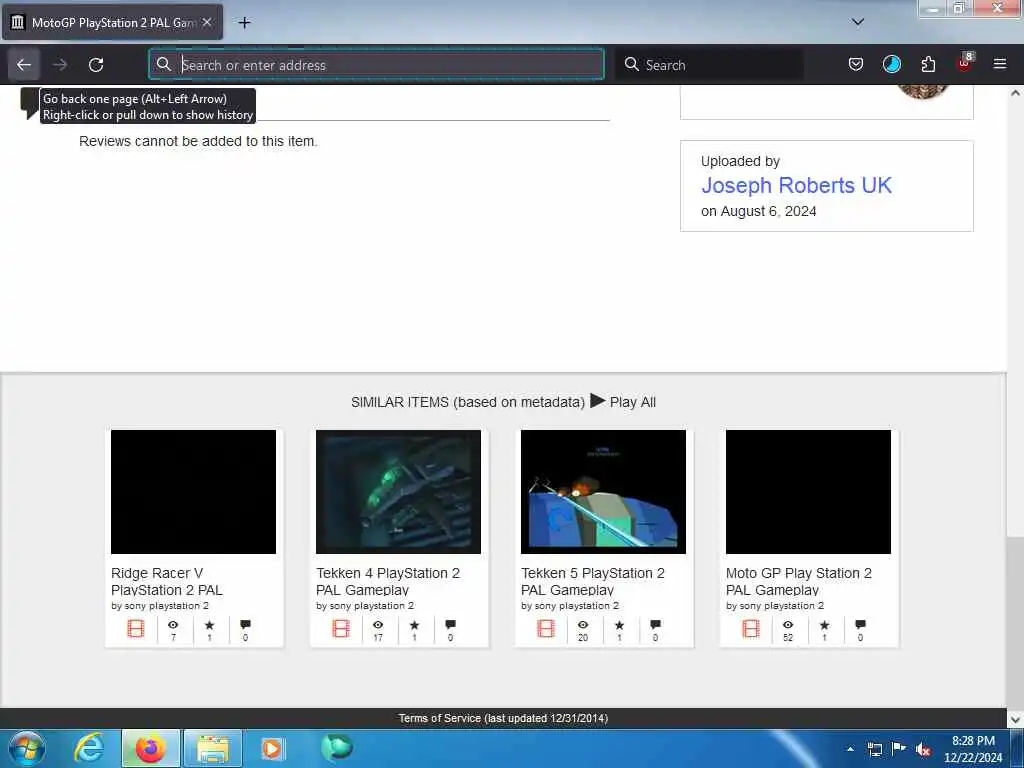This screenshot has width=1024, height=768.
Task: Reload the current page
Action: coord(96,65)
